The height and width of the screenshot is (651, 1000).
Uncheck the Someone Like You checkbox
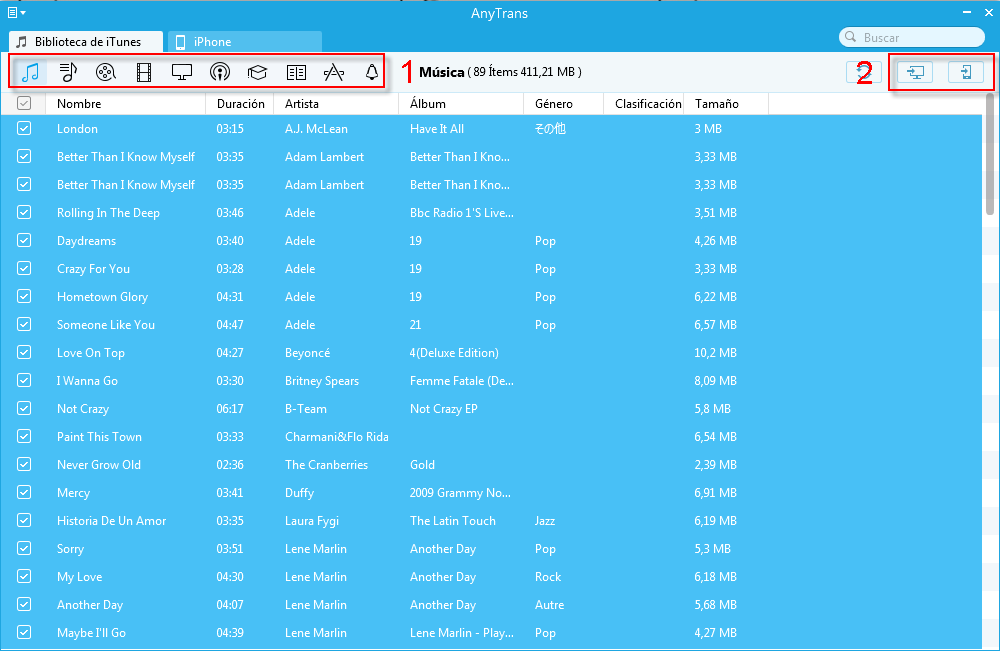(x=24, y=325)
